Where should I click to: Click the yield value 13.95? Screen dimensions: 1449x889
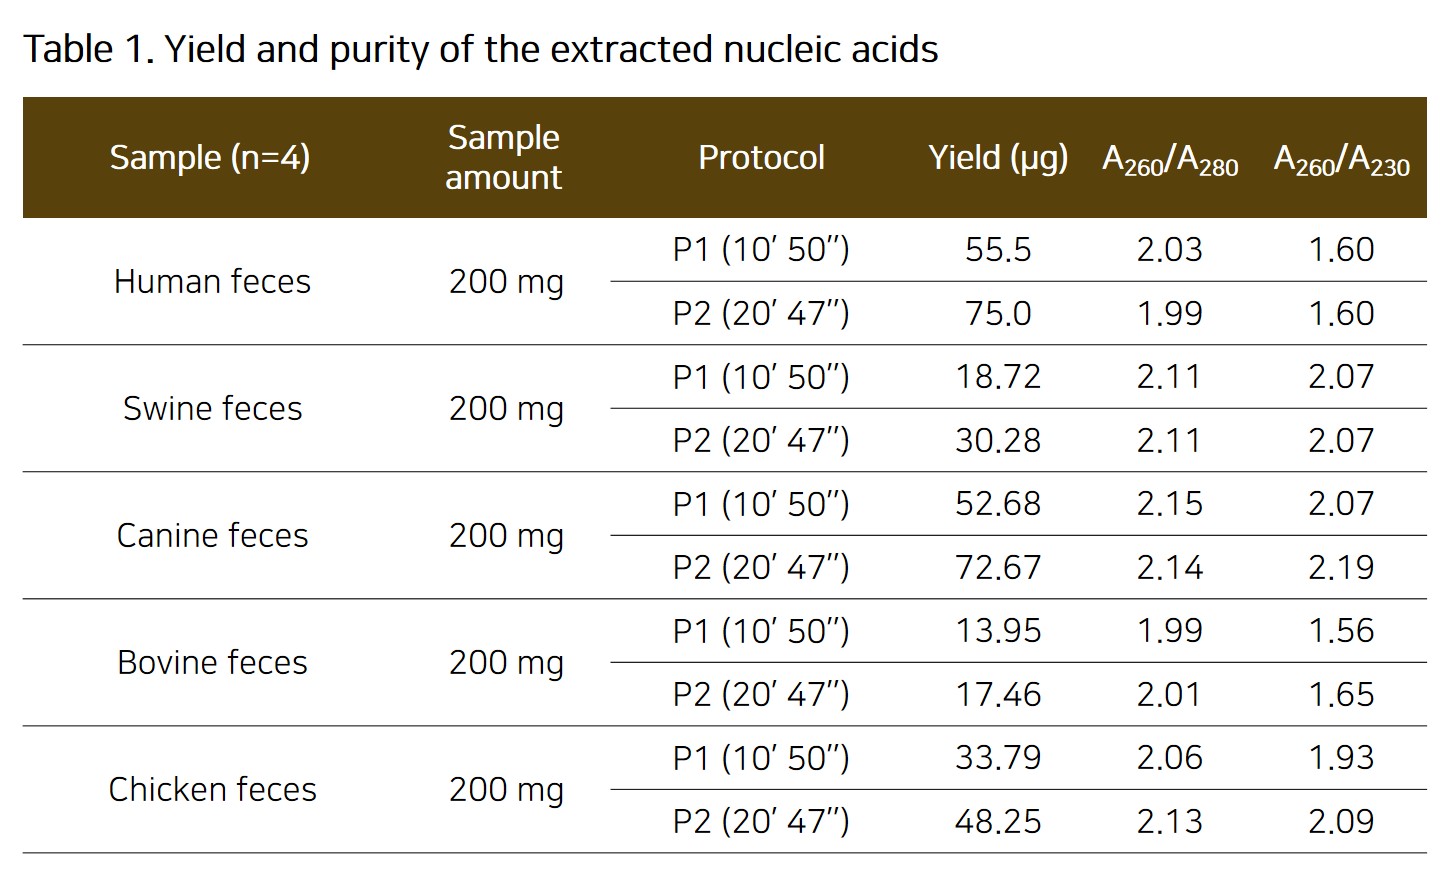point(998,630)
